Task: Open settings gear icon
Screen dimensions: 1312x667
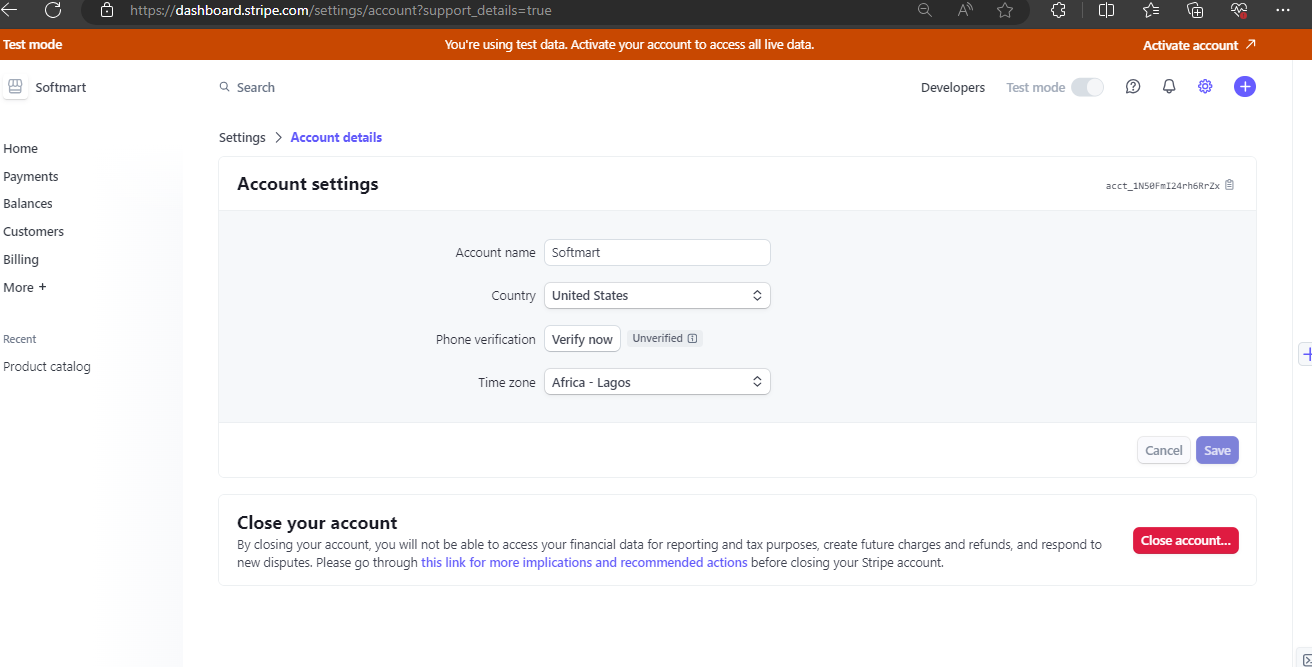Action: point(1205,87)
